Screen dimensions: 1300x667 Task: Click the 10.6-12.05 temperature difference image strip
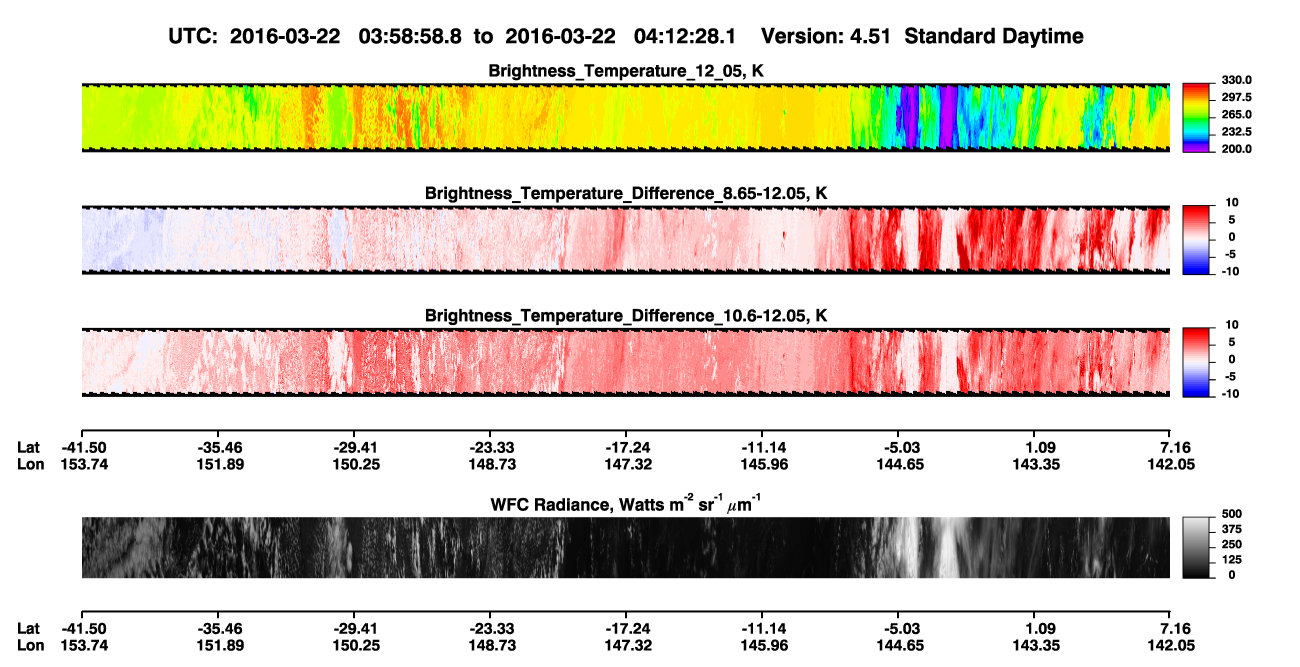pos(625,361)
